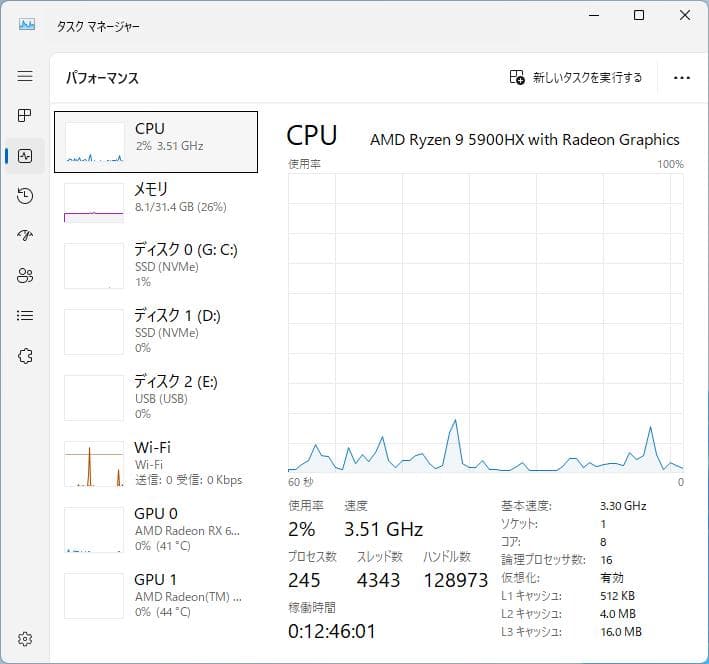Click the 3.51 GHz speed value

(x=383, y=529)
